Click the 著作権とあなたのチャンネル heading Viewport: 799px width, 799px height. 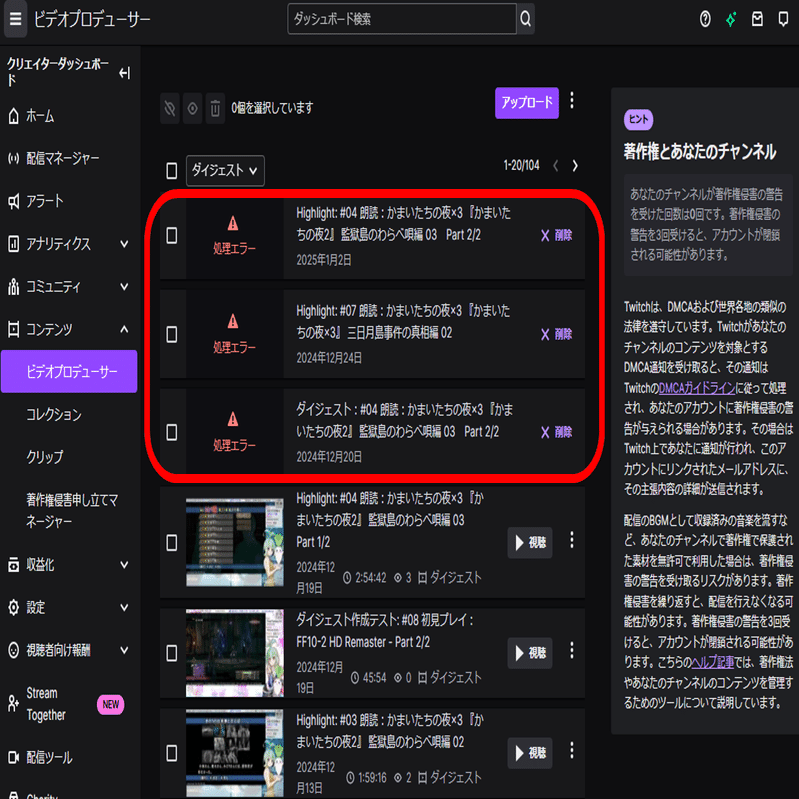700,151
